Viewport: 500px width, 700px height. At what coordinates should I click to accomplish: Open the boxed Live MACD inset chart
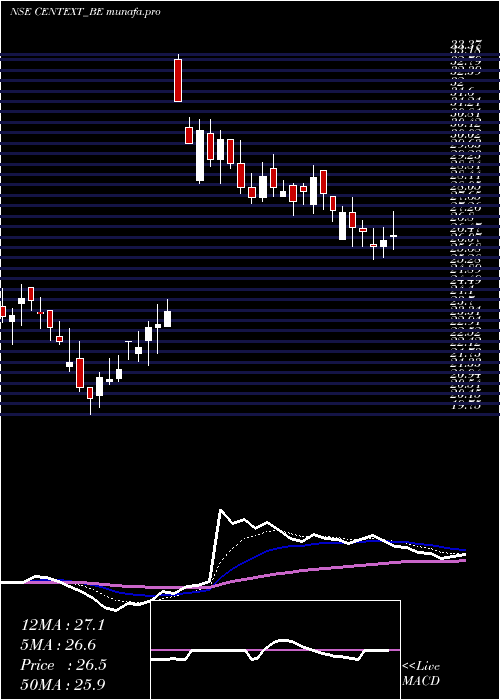coord(275,650)
